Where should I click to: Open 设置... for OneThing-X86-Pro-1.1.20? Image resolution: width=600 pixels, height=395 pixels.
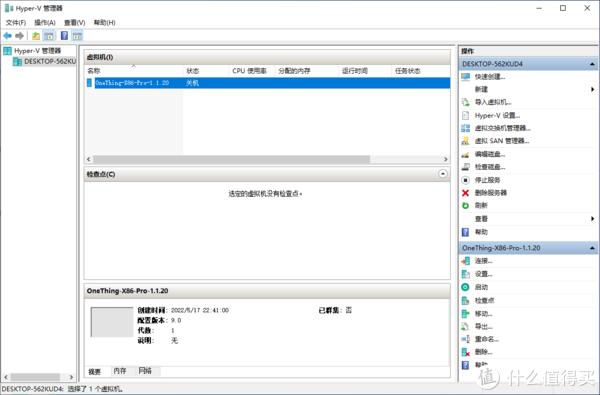pos(484,274)
